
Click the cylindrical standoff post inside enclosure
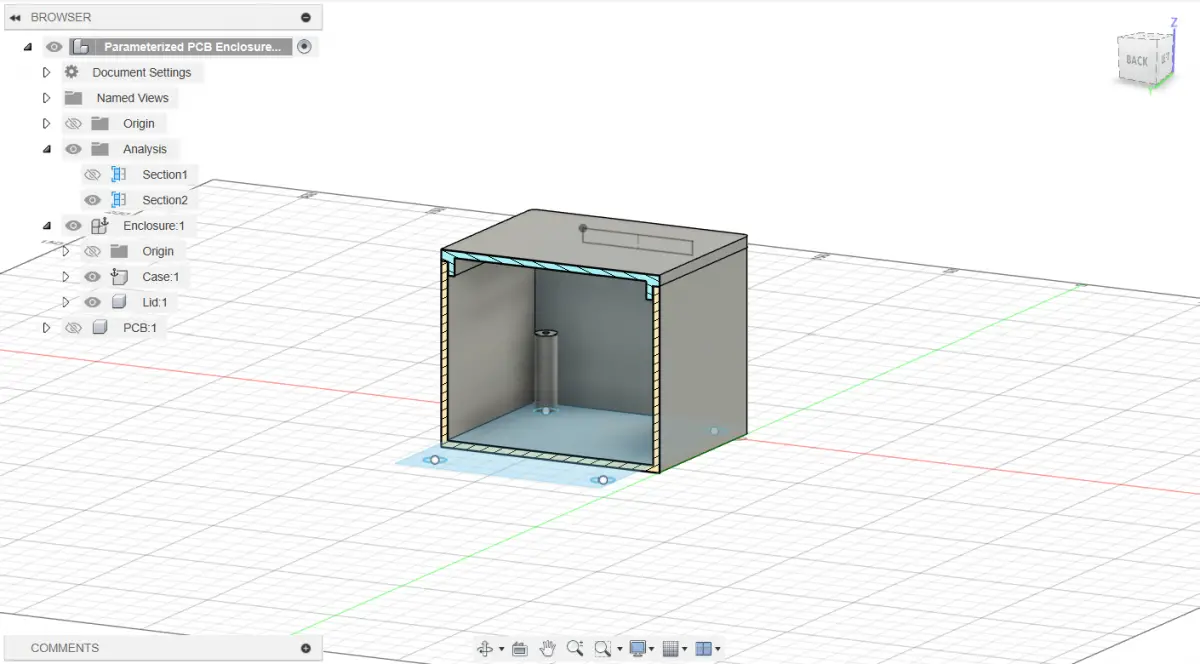546,370
